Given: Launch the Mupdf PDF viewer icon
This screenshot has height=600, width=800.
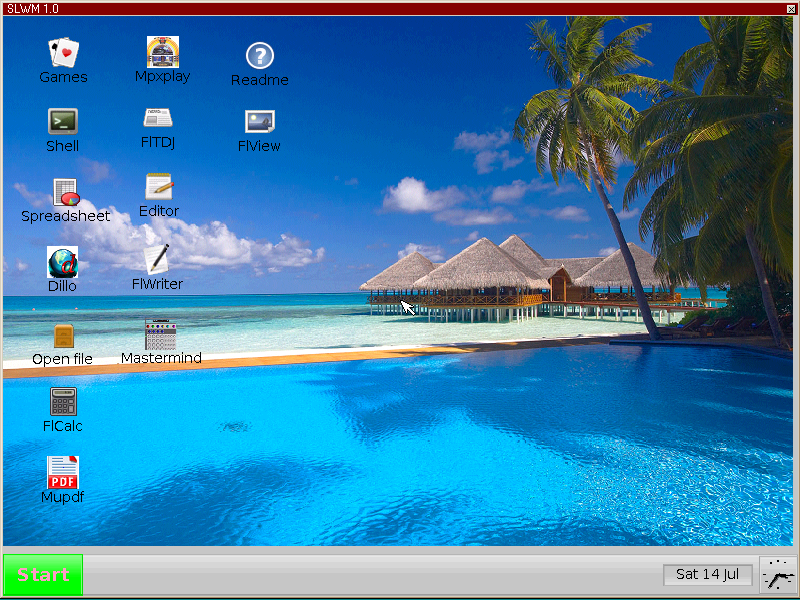Looking at the screenshot, I should click(x=62, y=472).
